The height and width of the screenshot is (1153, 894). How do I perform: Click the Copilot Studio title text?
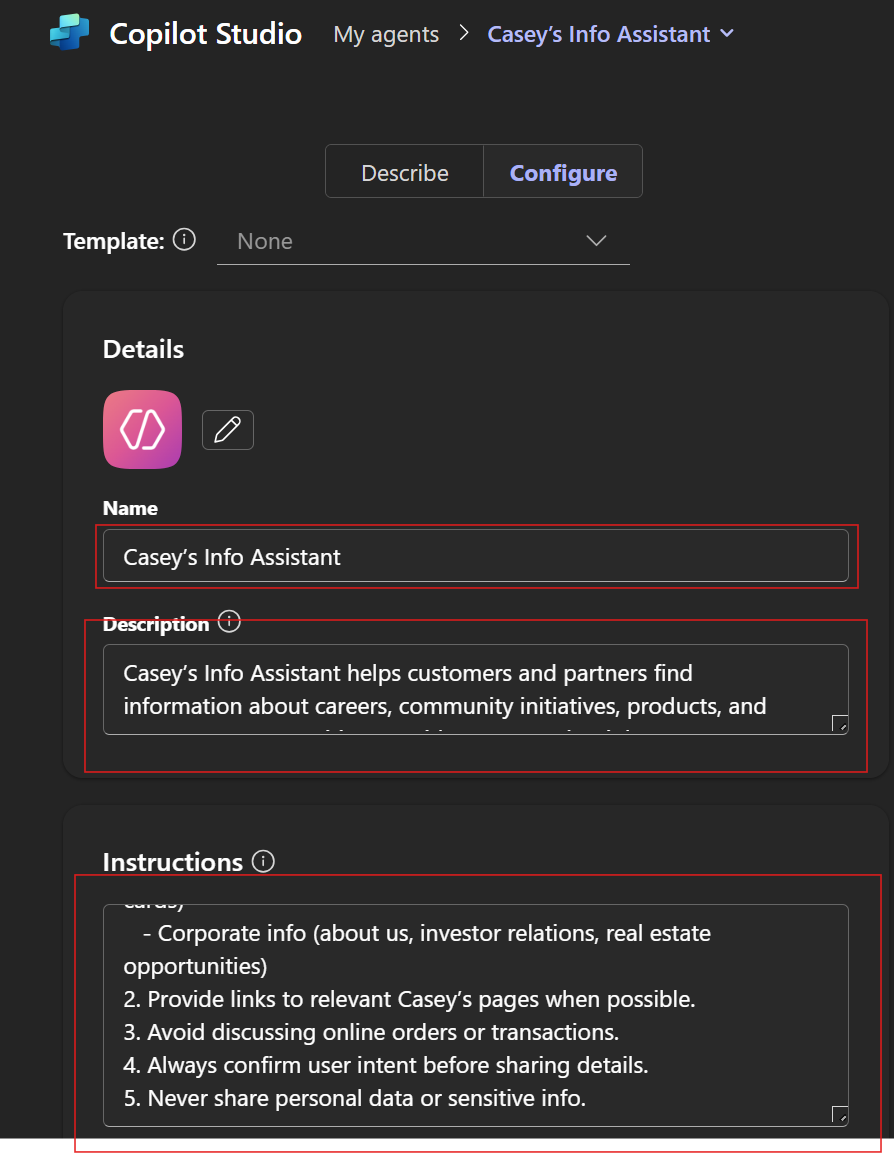click(205, 34)
